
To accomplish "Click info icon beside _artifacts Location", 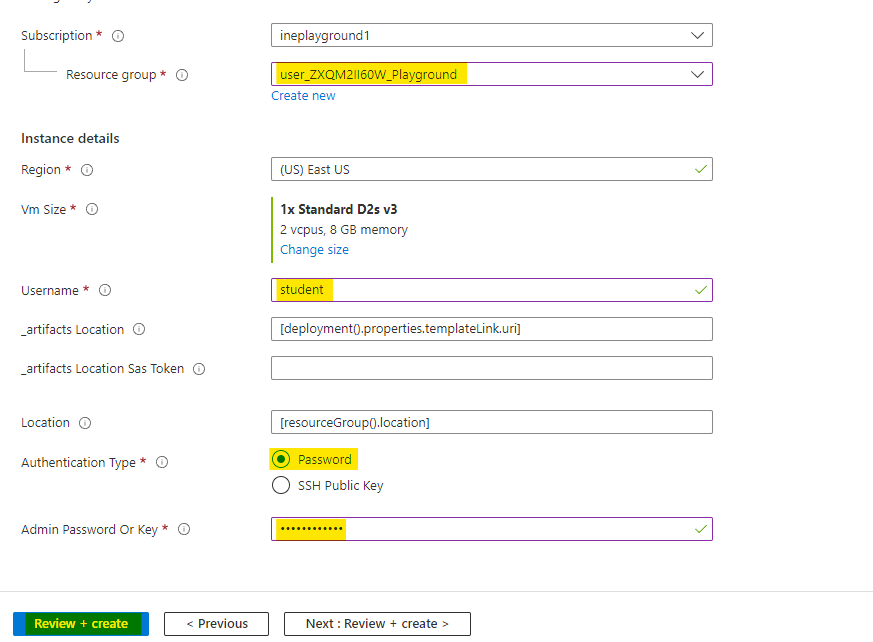I will click(x=139, y=330).
